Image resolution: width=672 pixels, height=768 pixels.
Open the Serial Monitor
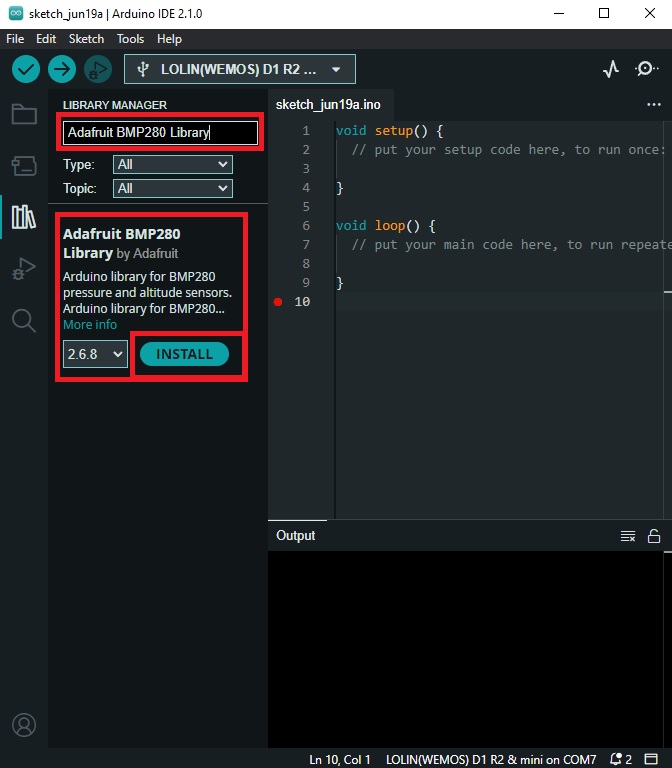pyautogui.click(x=646, y=69)
